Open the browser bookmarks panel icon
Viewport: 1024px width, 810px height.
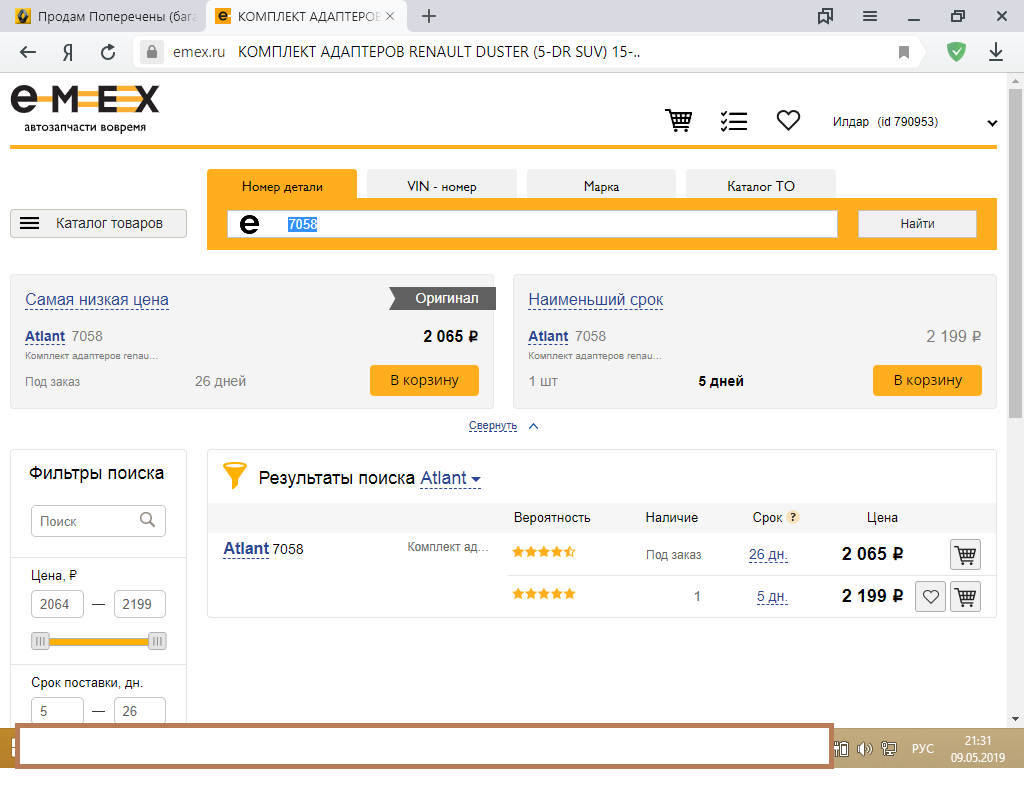[x=825, y=16]
